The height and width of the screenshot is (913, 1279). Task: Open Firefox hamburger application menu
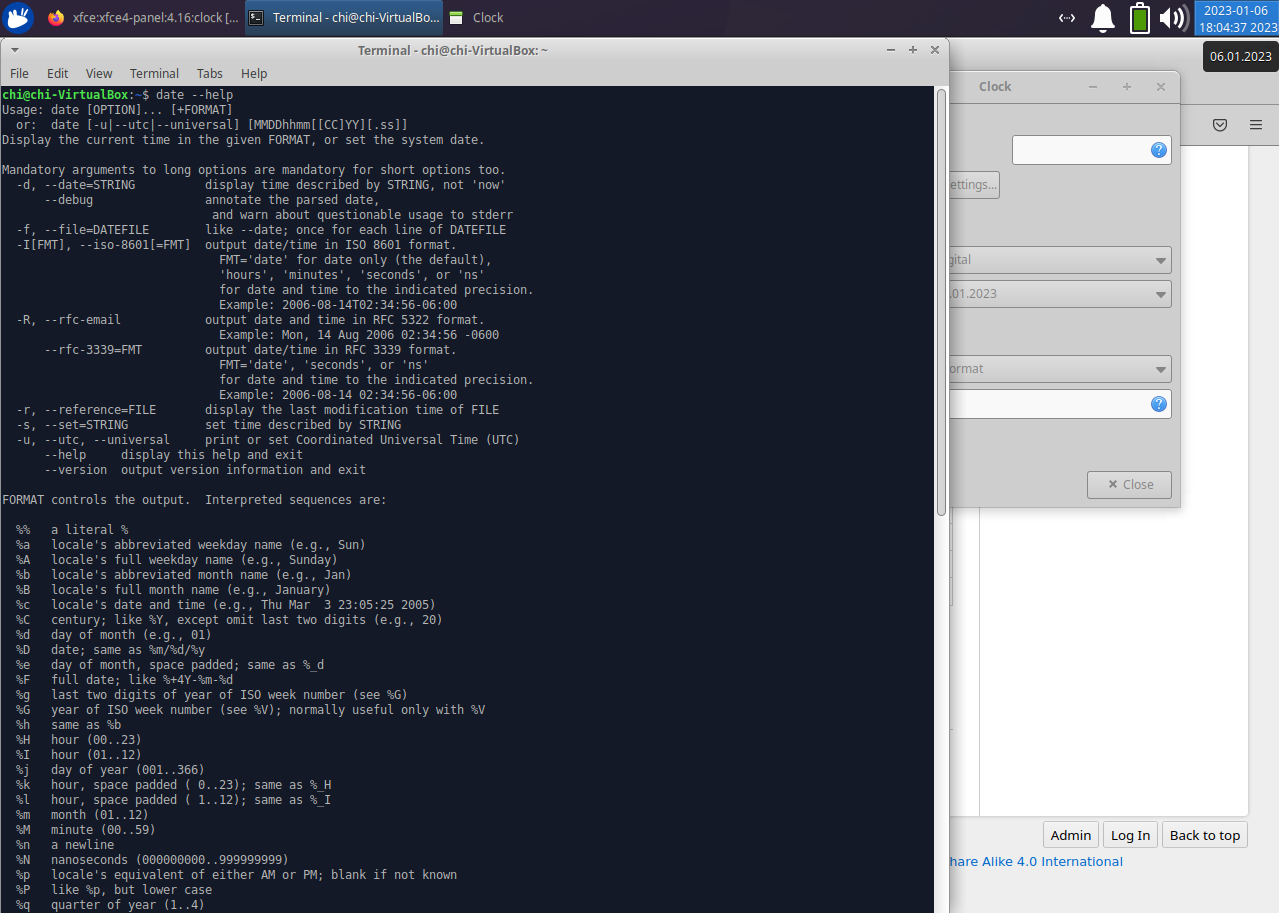[1256, 125]
